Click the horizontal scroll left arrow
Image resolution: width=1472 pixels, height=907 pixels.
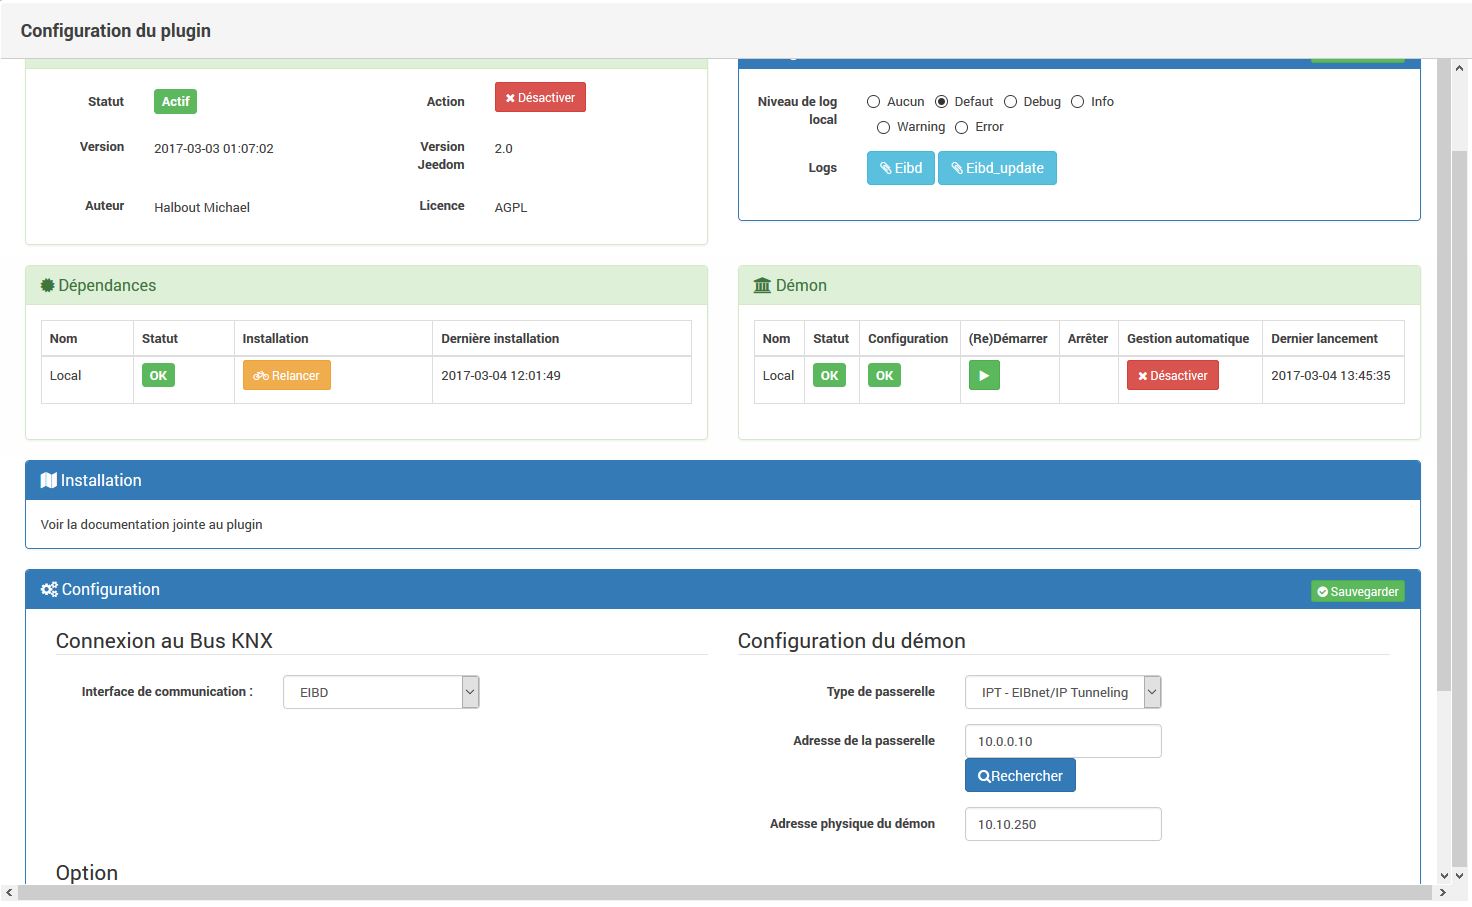pos(9,893)
